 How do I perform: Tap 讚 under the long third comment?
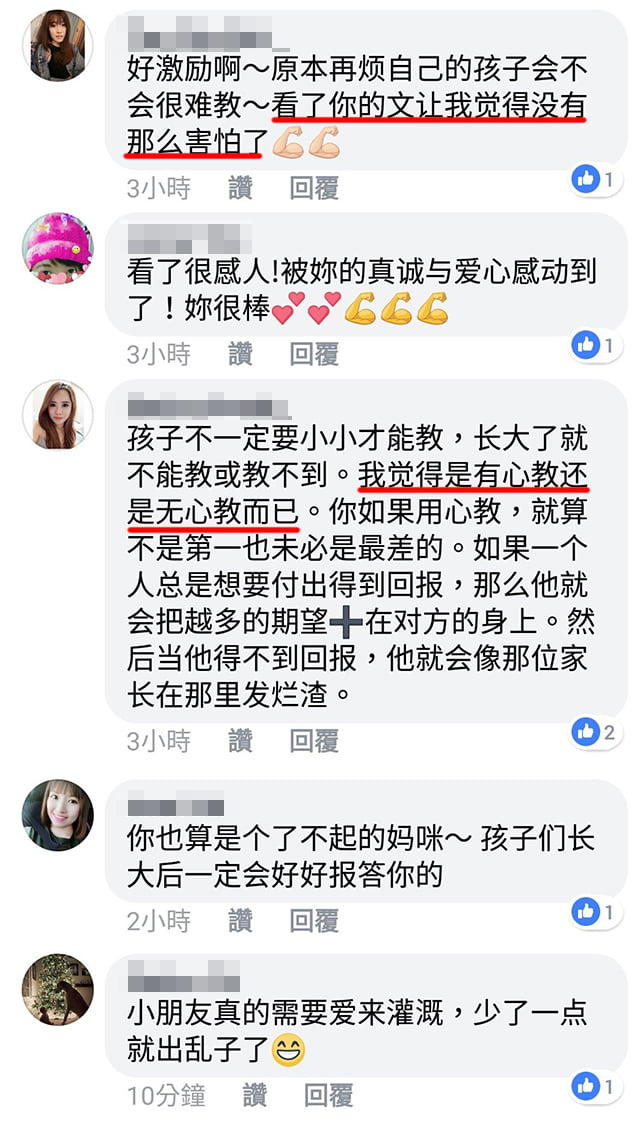(241, 741)
